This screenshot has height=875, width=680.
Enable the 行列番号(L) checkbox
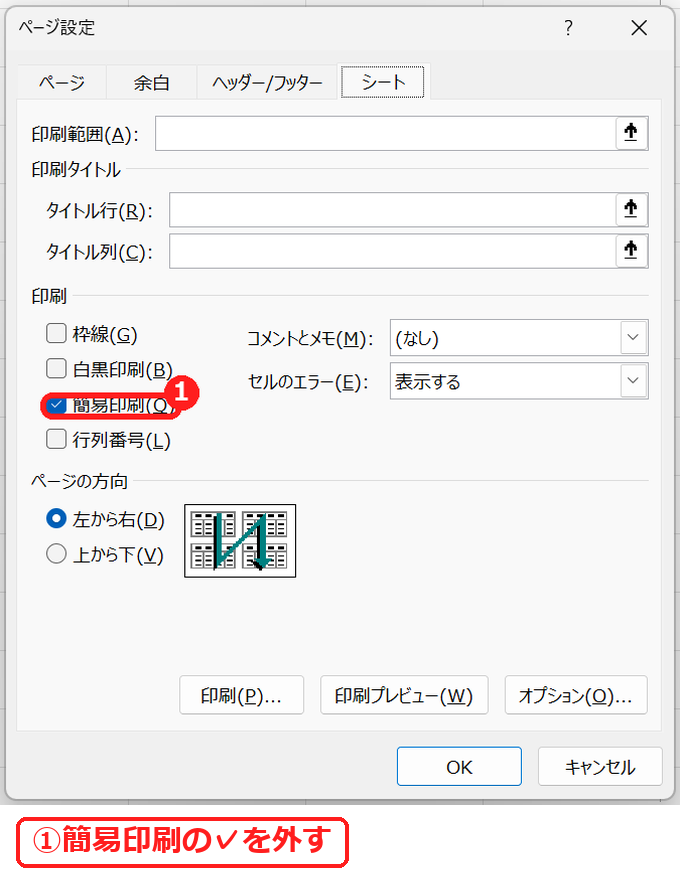click(56, 440)
